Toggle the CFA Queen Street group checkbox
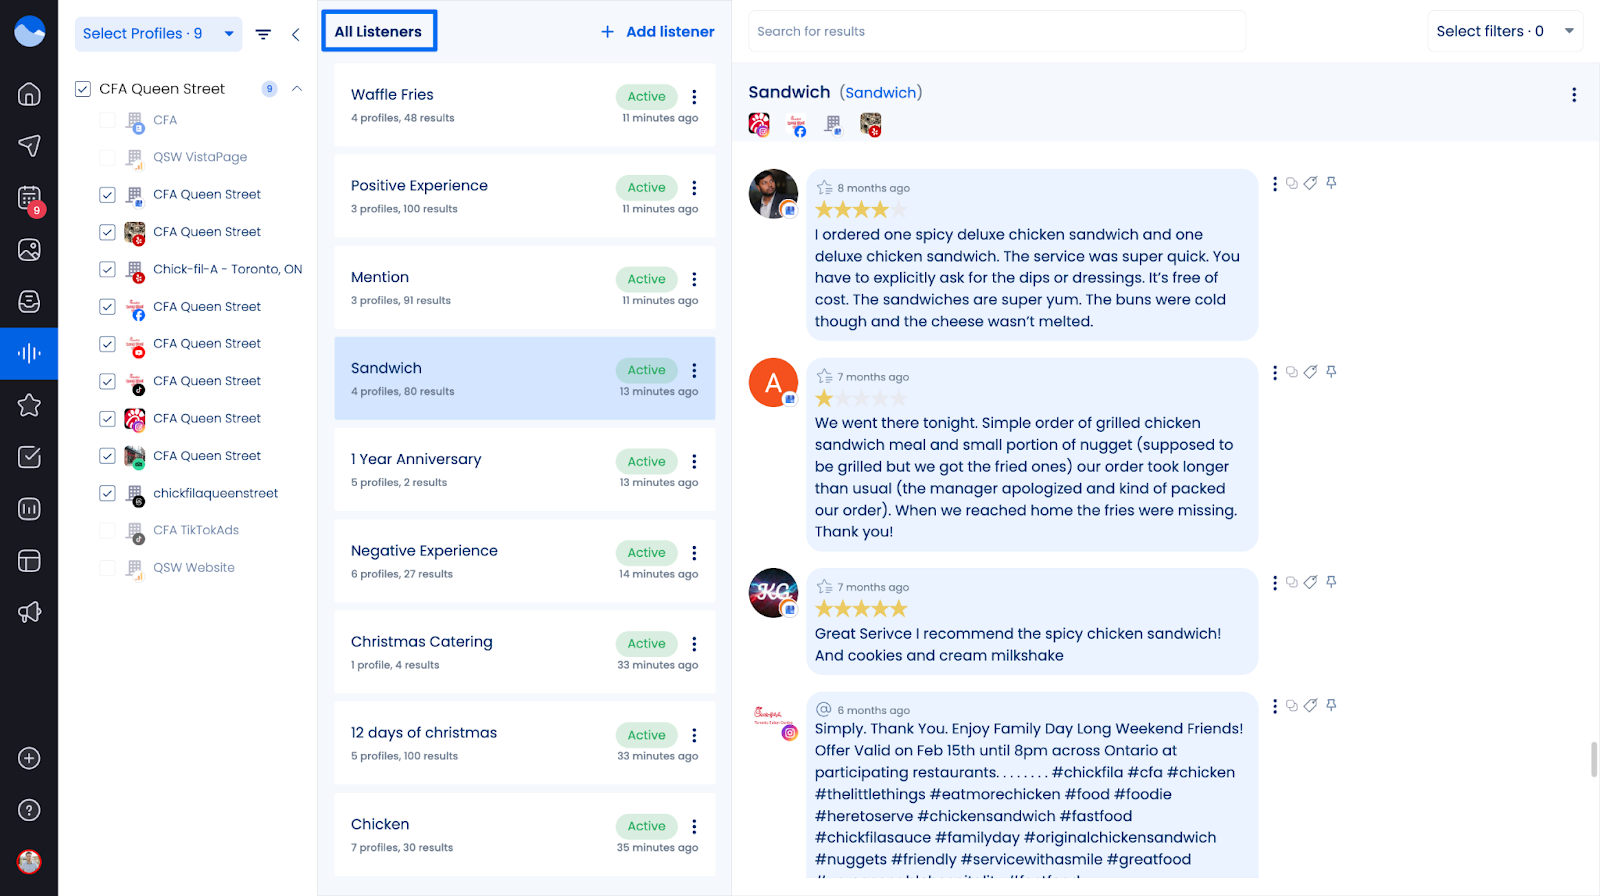Viewport: 1600px width, 896px height. tap(83, 89)
